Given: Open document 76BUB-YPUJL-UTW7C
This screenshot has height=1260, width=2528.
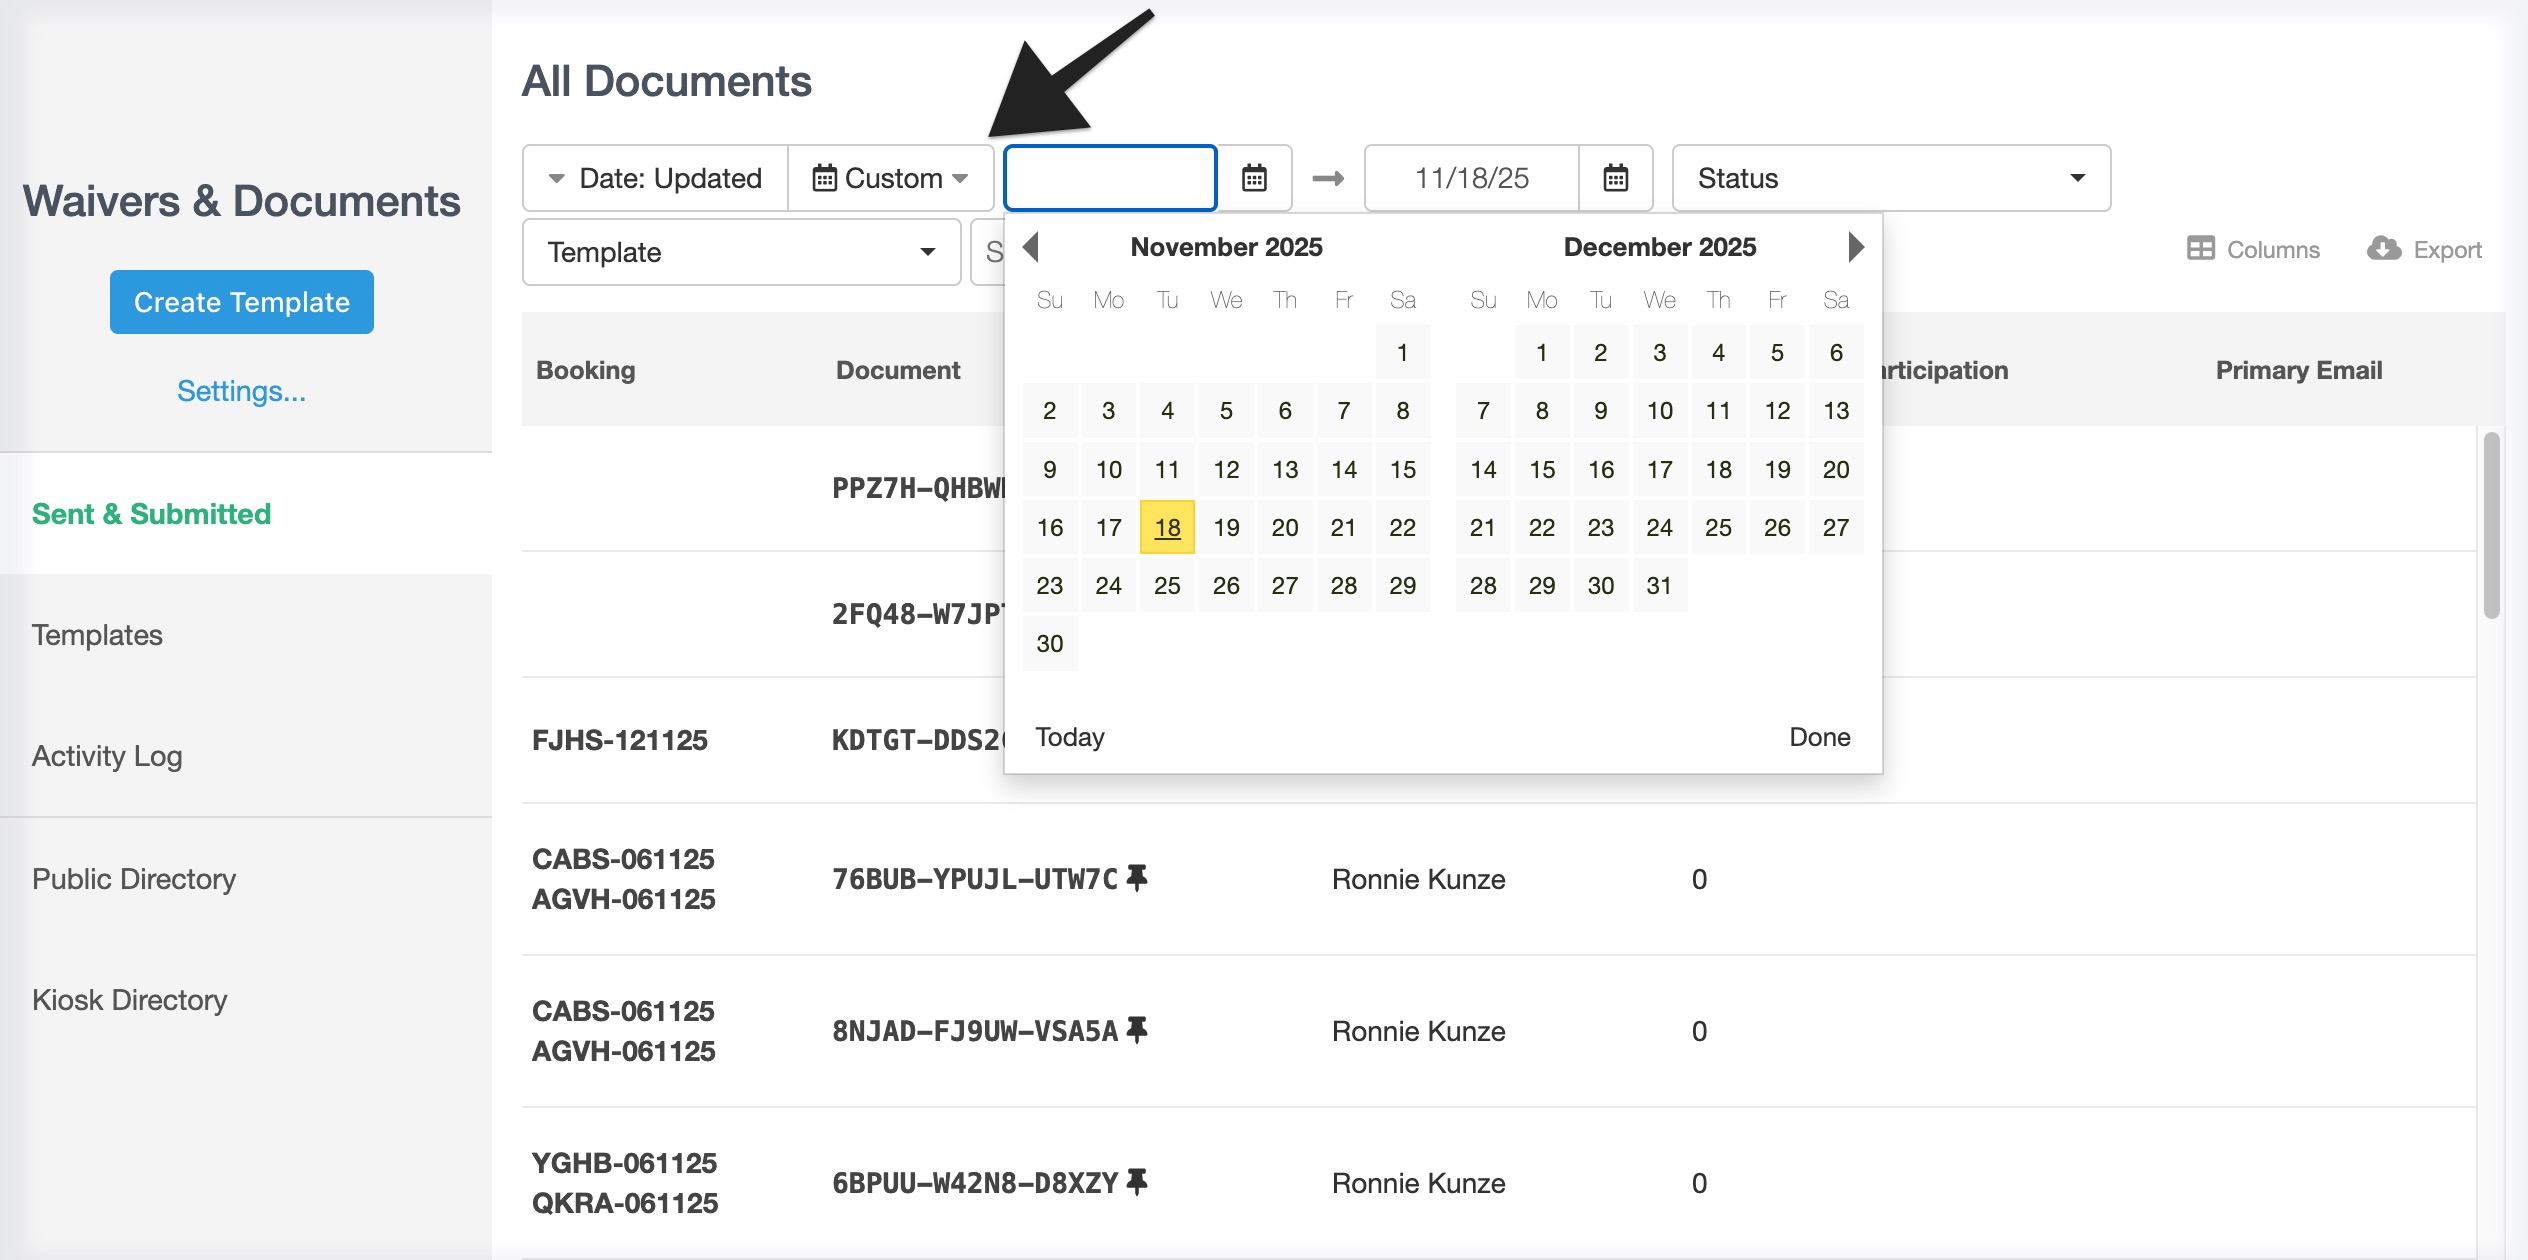Looking at the screenshot, I should pyautogui.click(x=975, y=879).
